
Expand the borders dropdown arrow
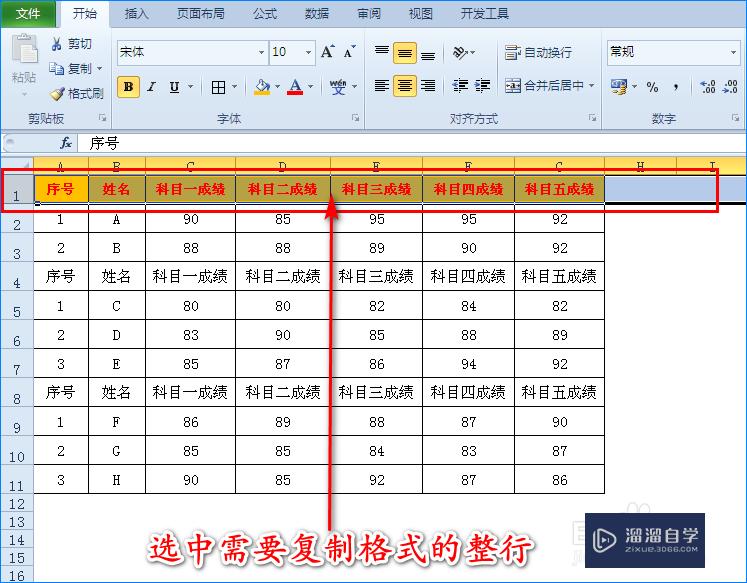(234, 87)
